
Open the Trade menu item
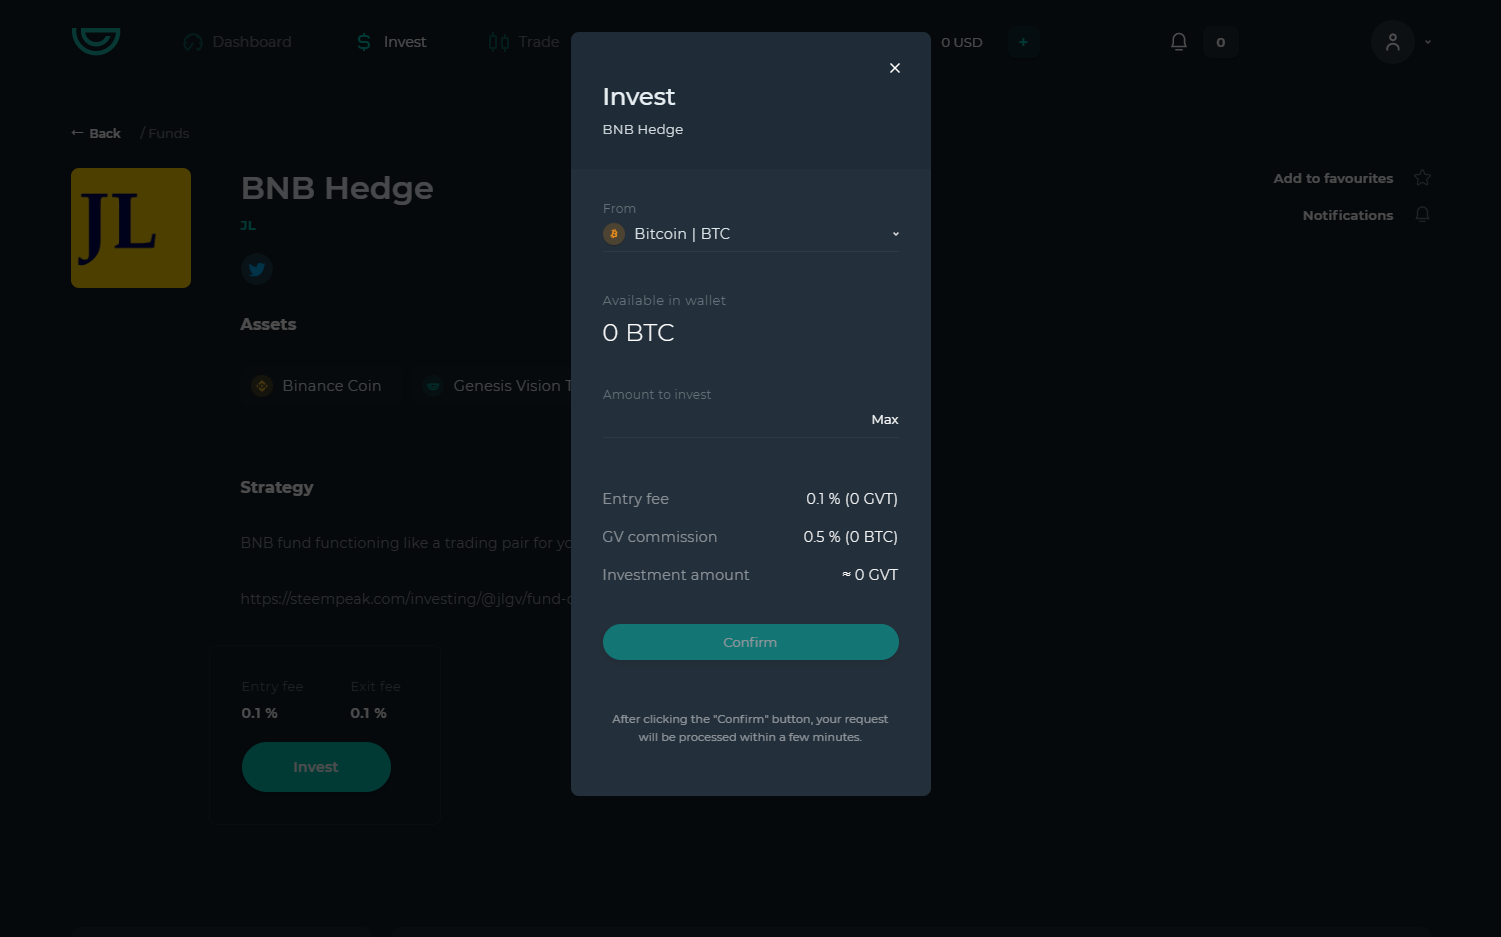524,42
